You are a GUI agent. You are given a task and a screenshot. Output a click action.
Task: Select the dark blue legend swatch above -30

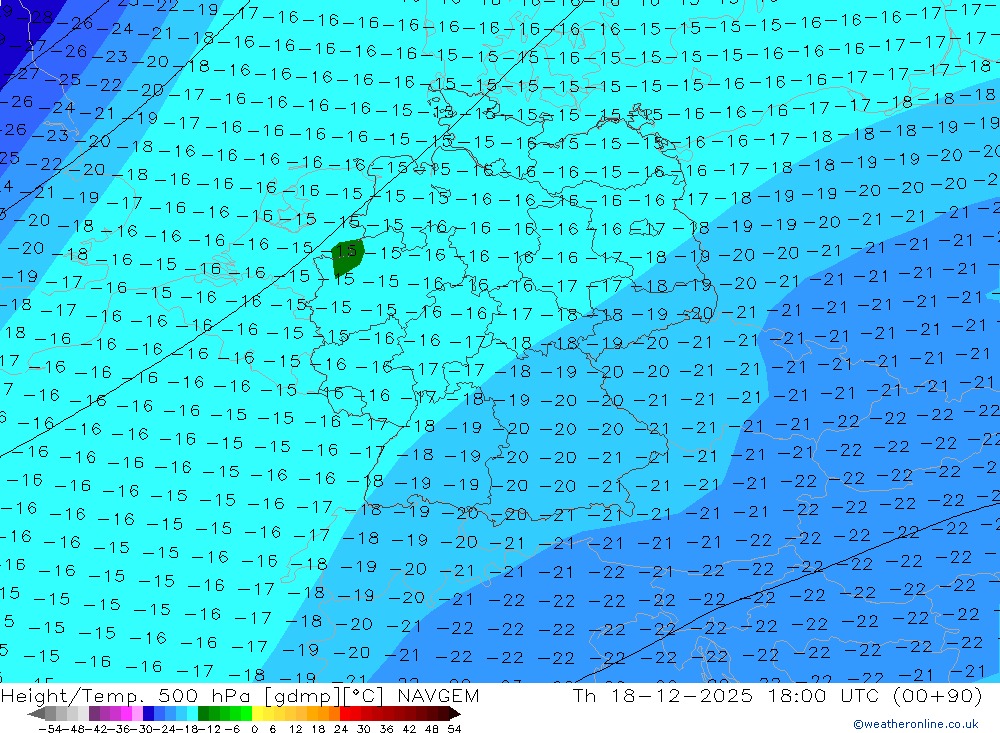coord(148,714)
